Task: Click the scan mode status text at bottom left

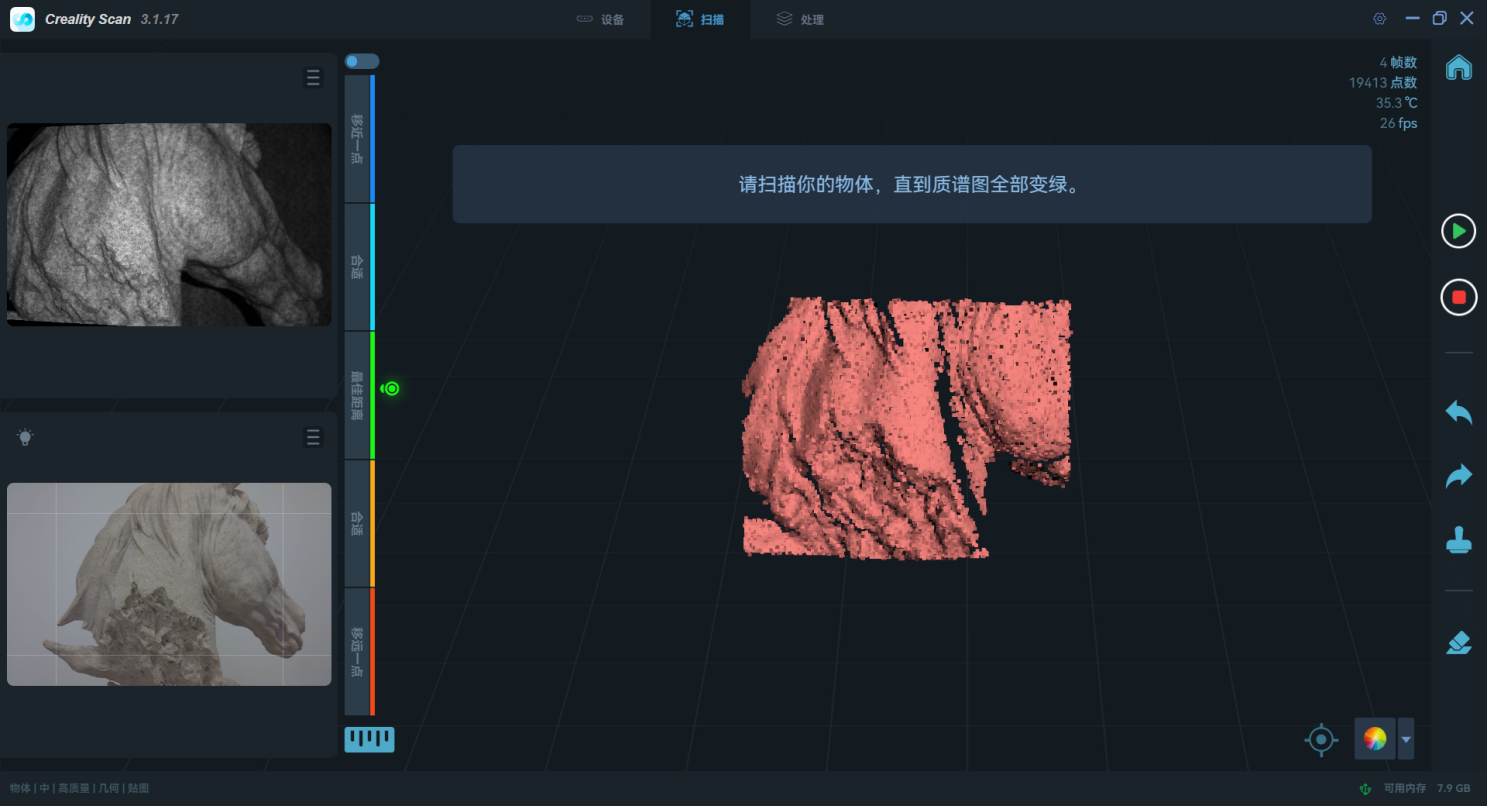Action: [x=79, y=788]
